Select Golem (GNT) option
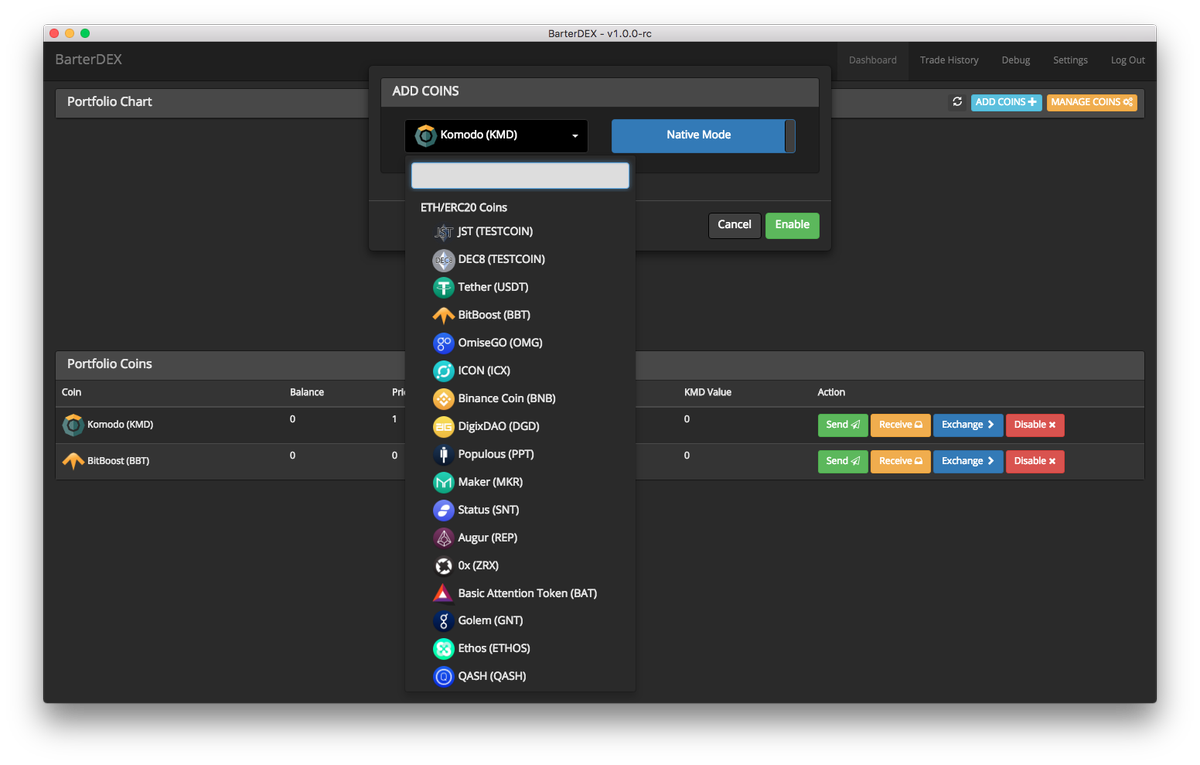The height and width of the screenshot is (765, 1200). click(x=520, y=621)
